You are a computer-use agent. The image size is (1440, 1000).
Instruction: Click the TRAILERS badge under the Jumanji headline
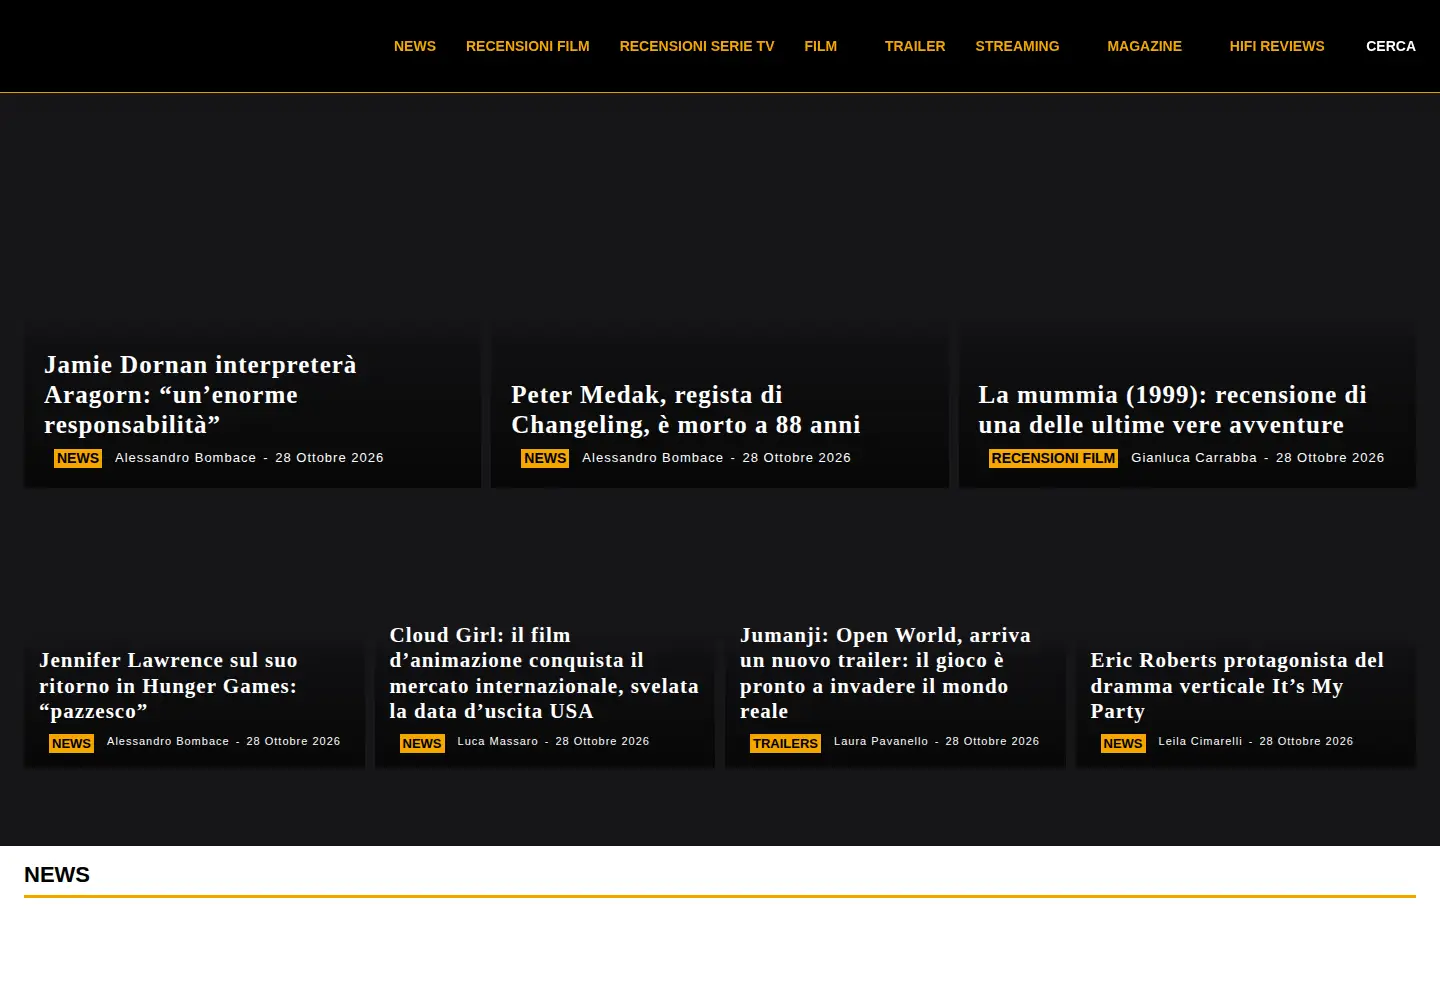coord(785,743)
